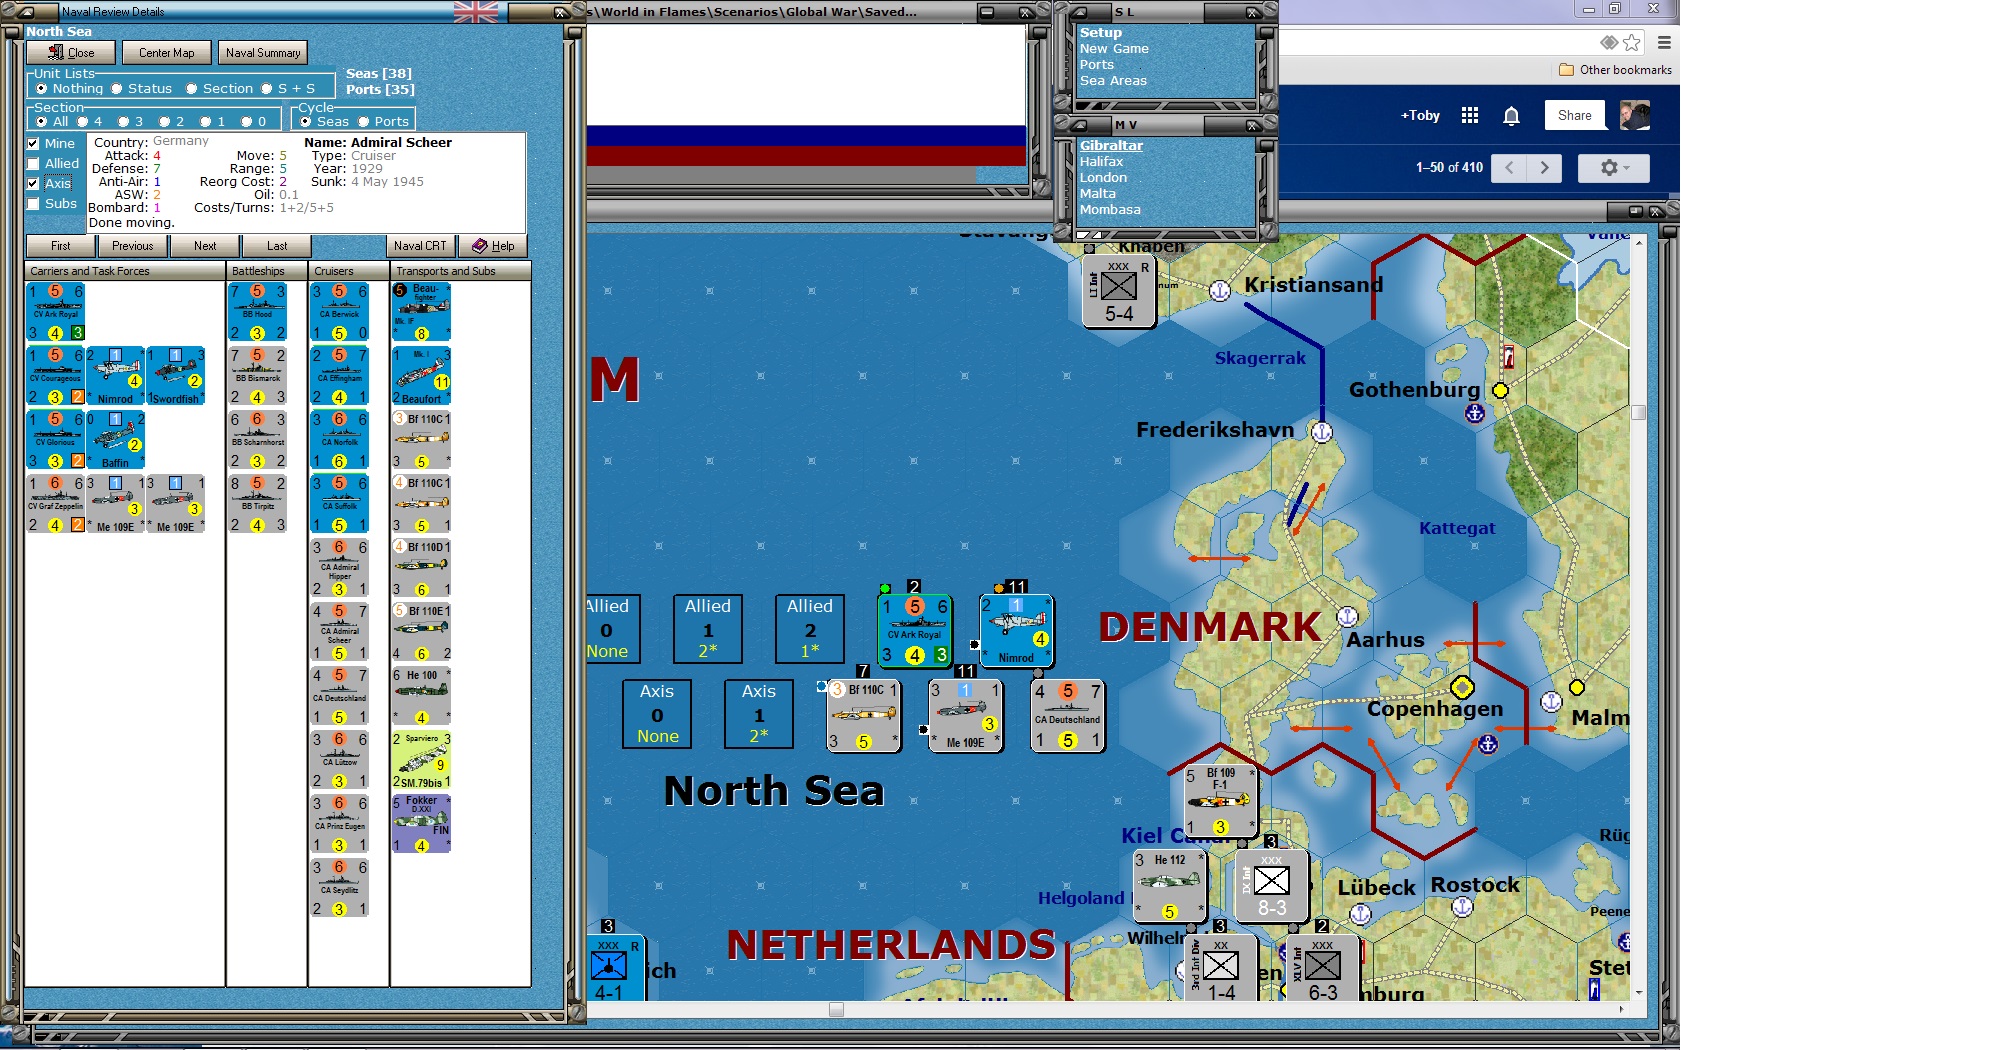Go to the Next unit
This screenshot has height=1050, width=2000.
tap(205, 246)
